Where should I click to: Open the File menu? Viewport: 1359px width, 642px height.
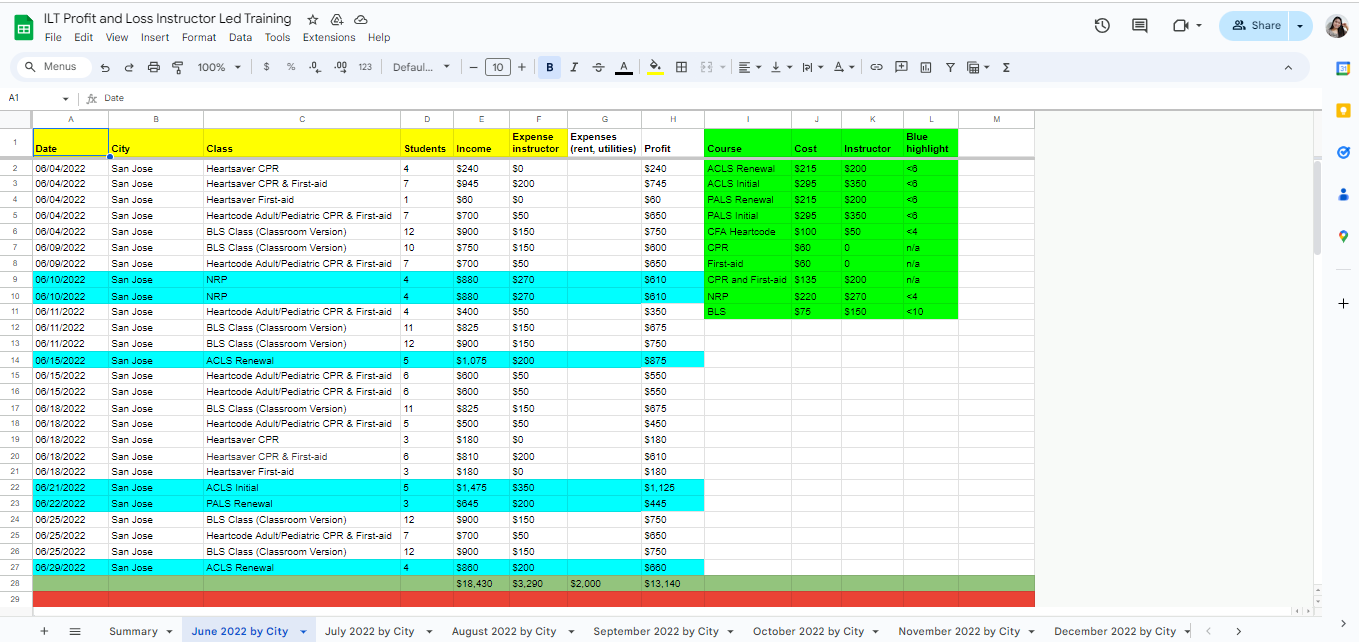(x=53, y=37)
